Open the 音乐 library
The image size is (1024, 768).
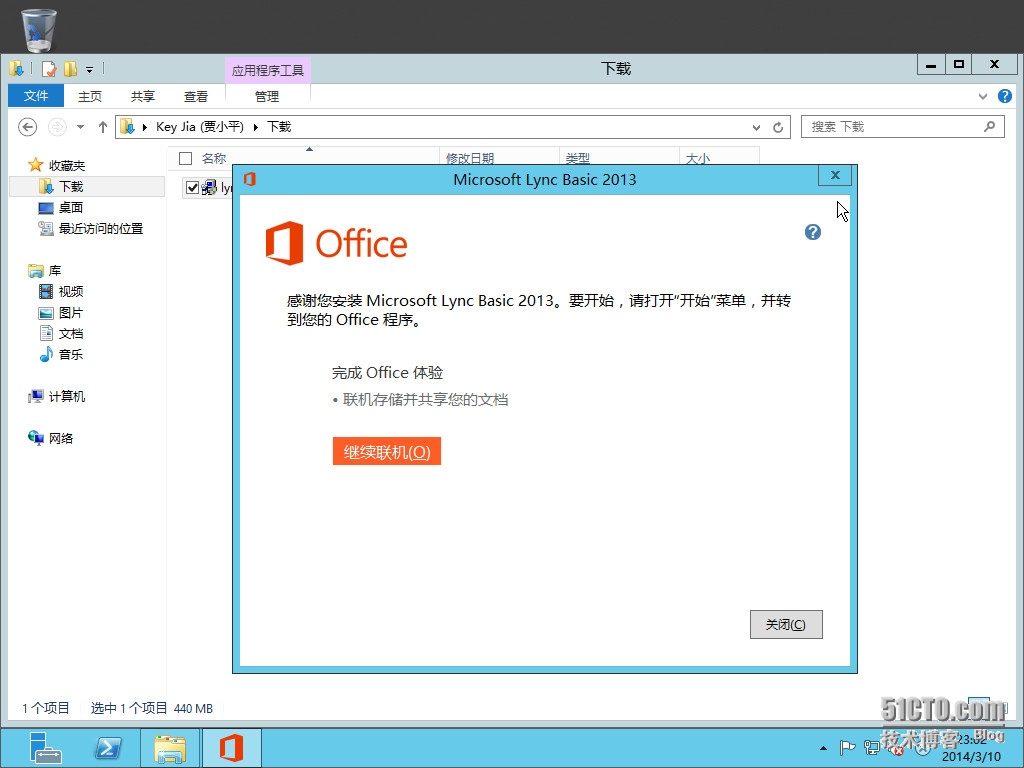[x=71, y=354]
